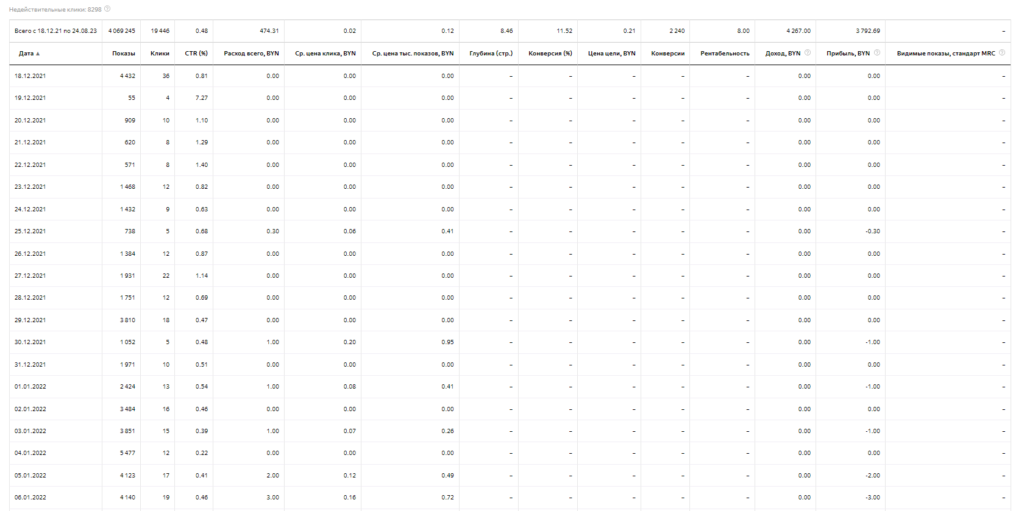Select date cell 26.12.2021

coord(30,254)
